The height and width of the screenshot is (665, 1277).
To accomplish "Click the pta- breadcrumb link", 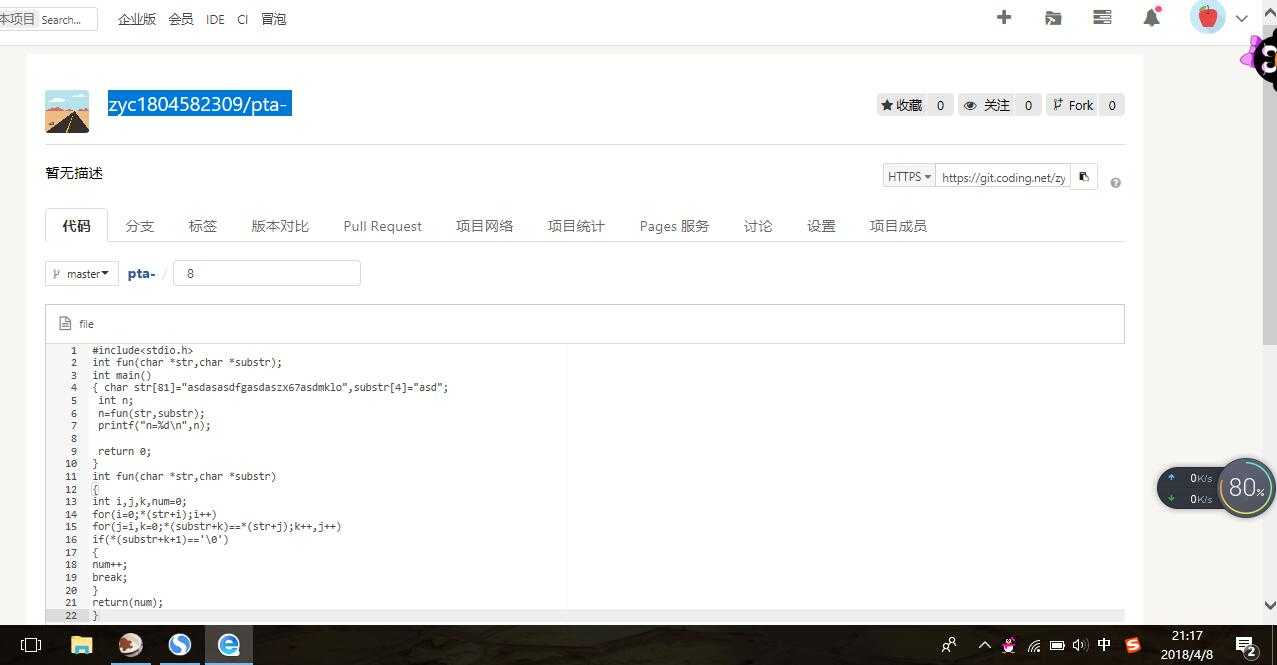I will (141, 273).
